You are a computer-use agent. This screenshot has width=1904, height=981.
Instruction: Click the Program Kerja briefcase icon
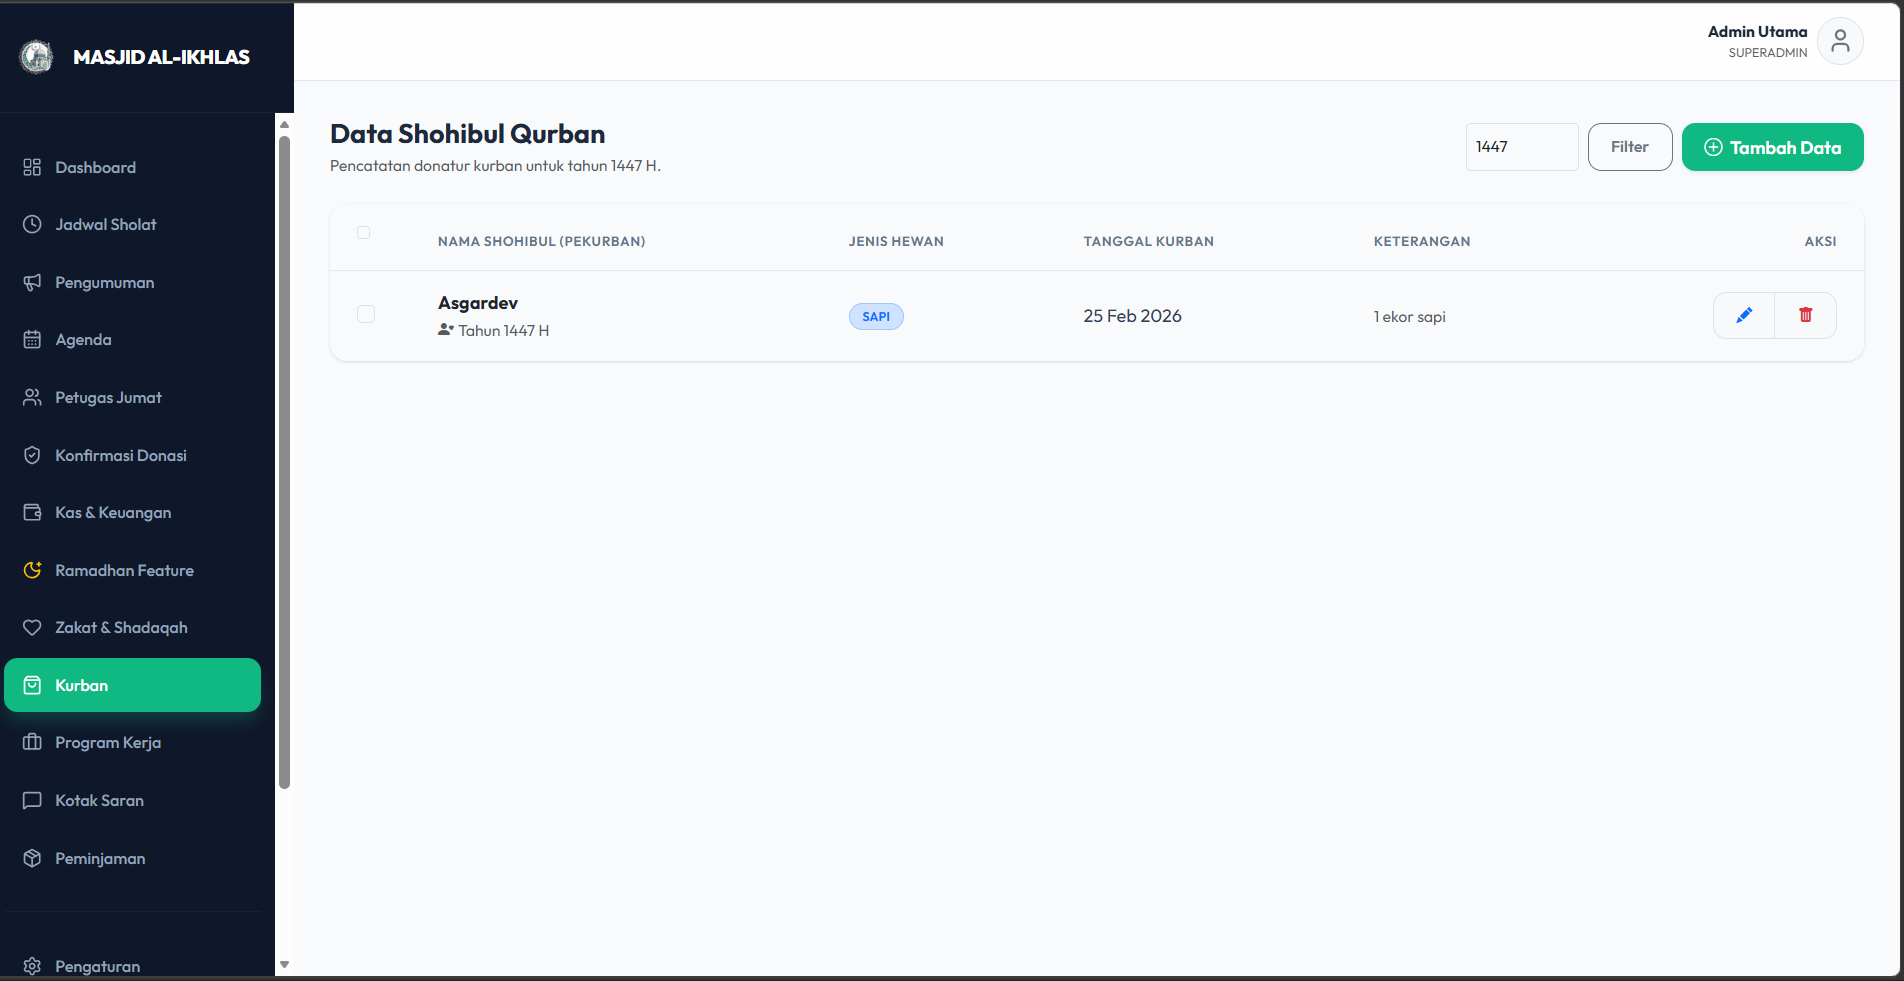click(32, 742)
